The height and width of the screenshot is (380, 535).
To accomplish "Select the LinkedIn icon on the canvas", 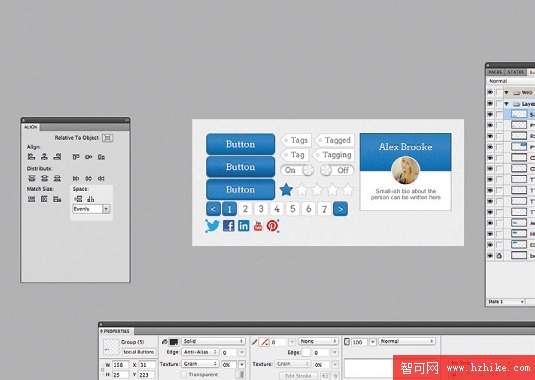I will tap(244, 226).
